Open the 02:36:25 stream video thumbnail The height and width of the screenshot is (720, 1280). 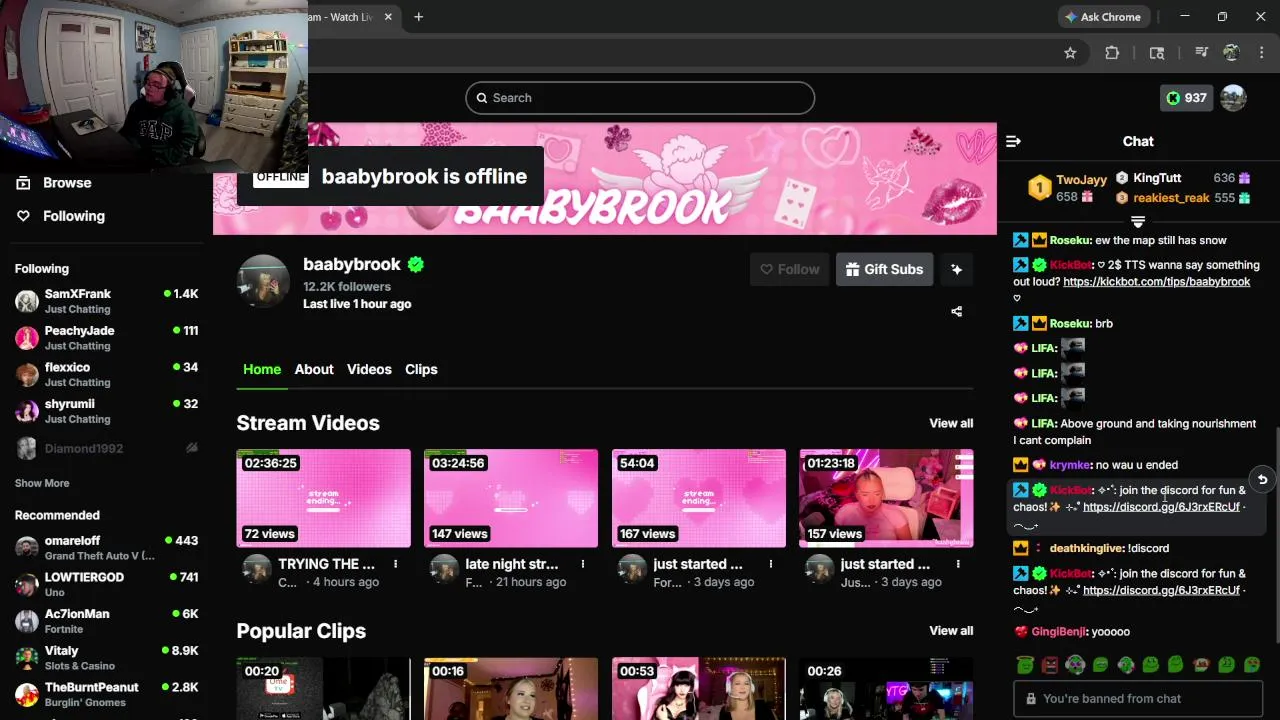click(323, 498)
